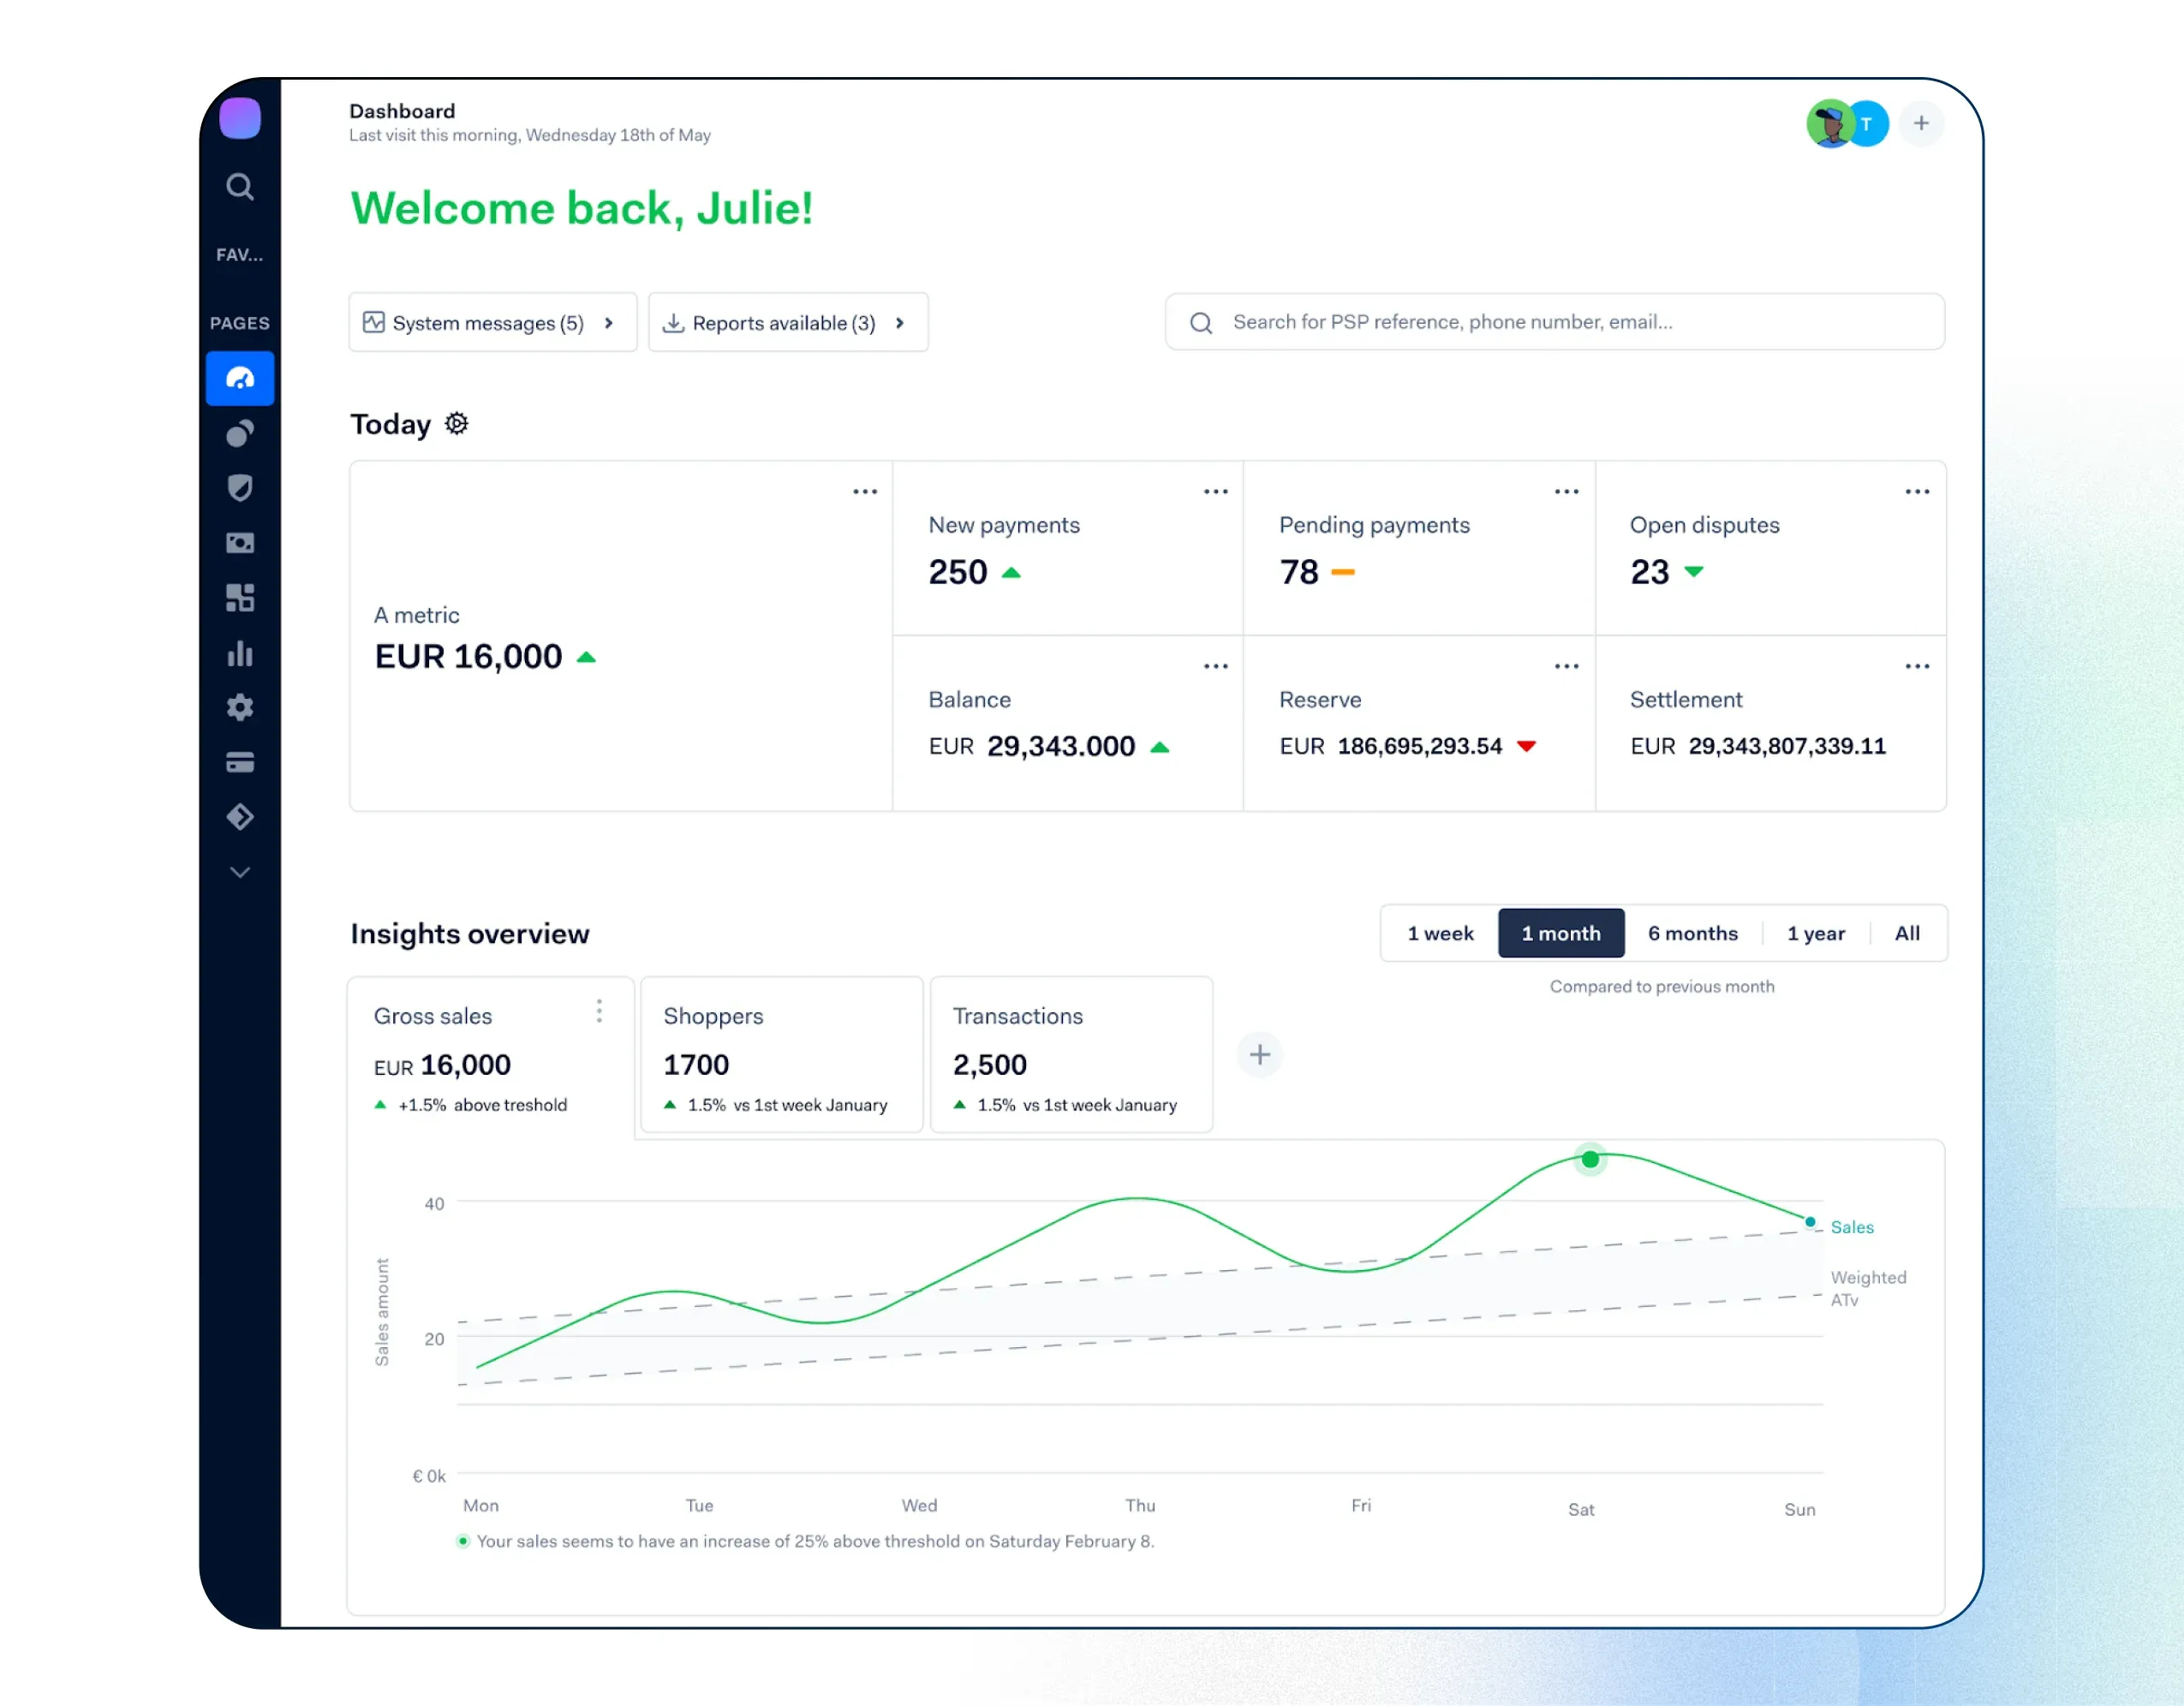This screenshot has height=1706, width=2184.
Task: Open the widgets grid icon in sidebar
Action: click(240, 598)
